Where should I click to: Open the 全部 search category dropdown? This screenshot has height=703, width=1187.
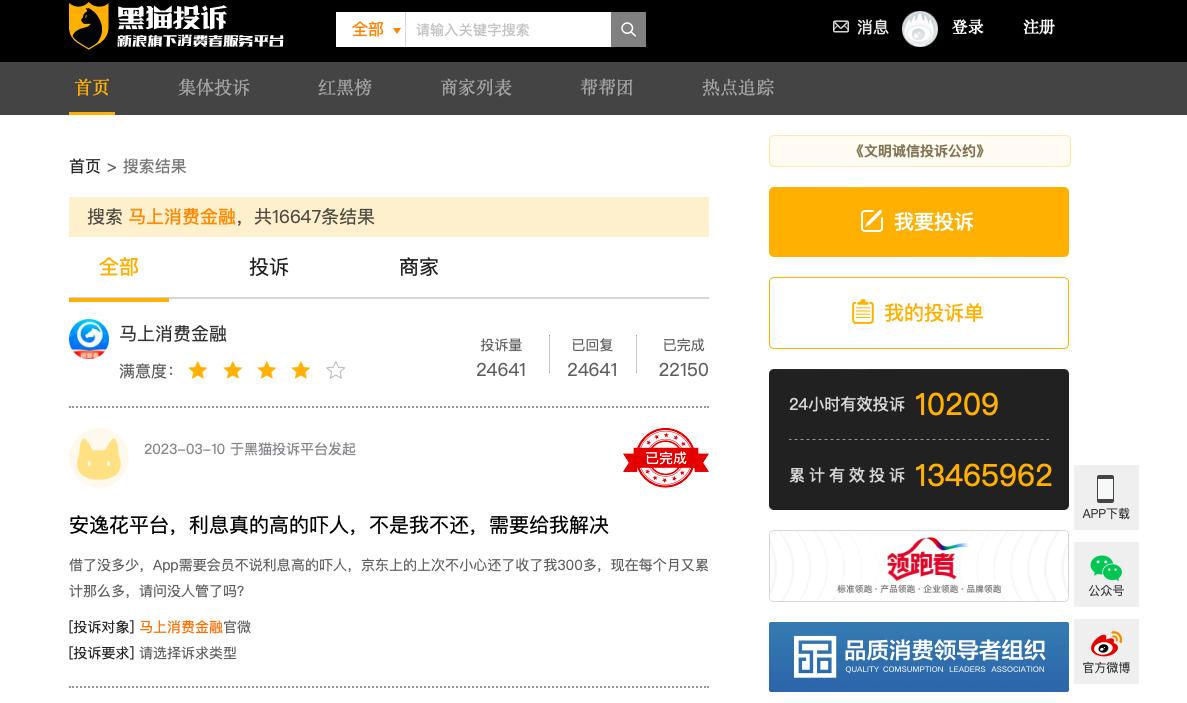coord(374,29)
